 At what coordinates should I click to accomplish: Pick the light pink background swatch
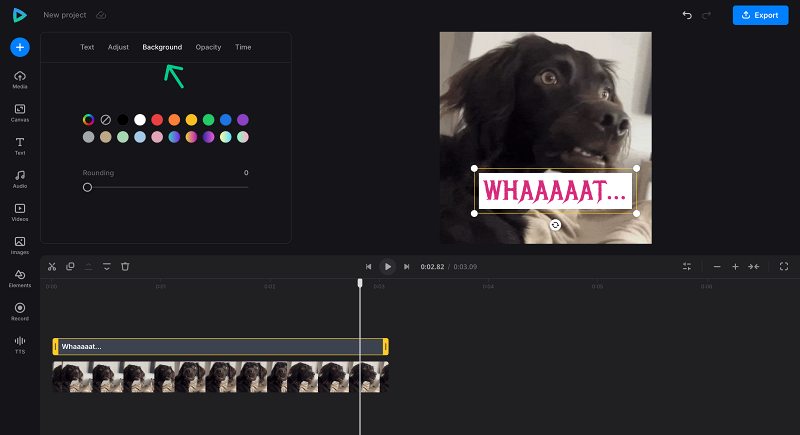click(x=157, y=137)
